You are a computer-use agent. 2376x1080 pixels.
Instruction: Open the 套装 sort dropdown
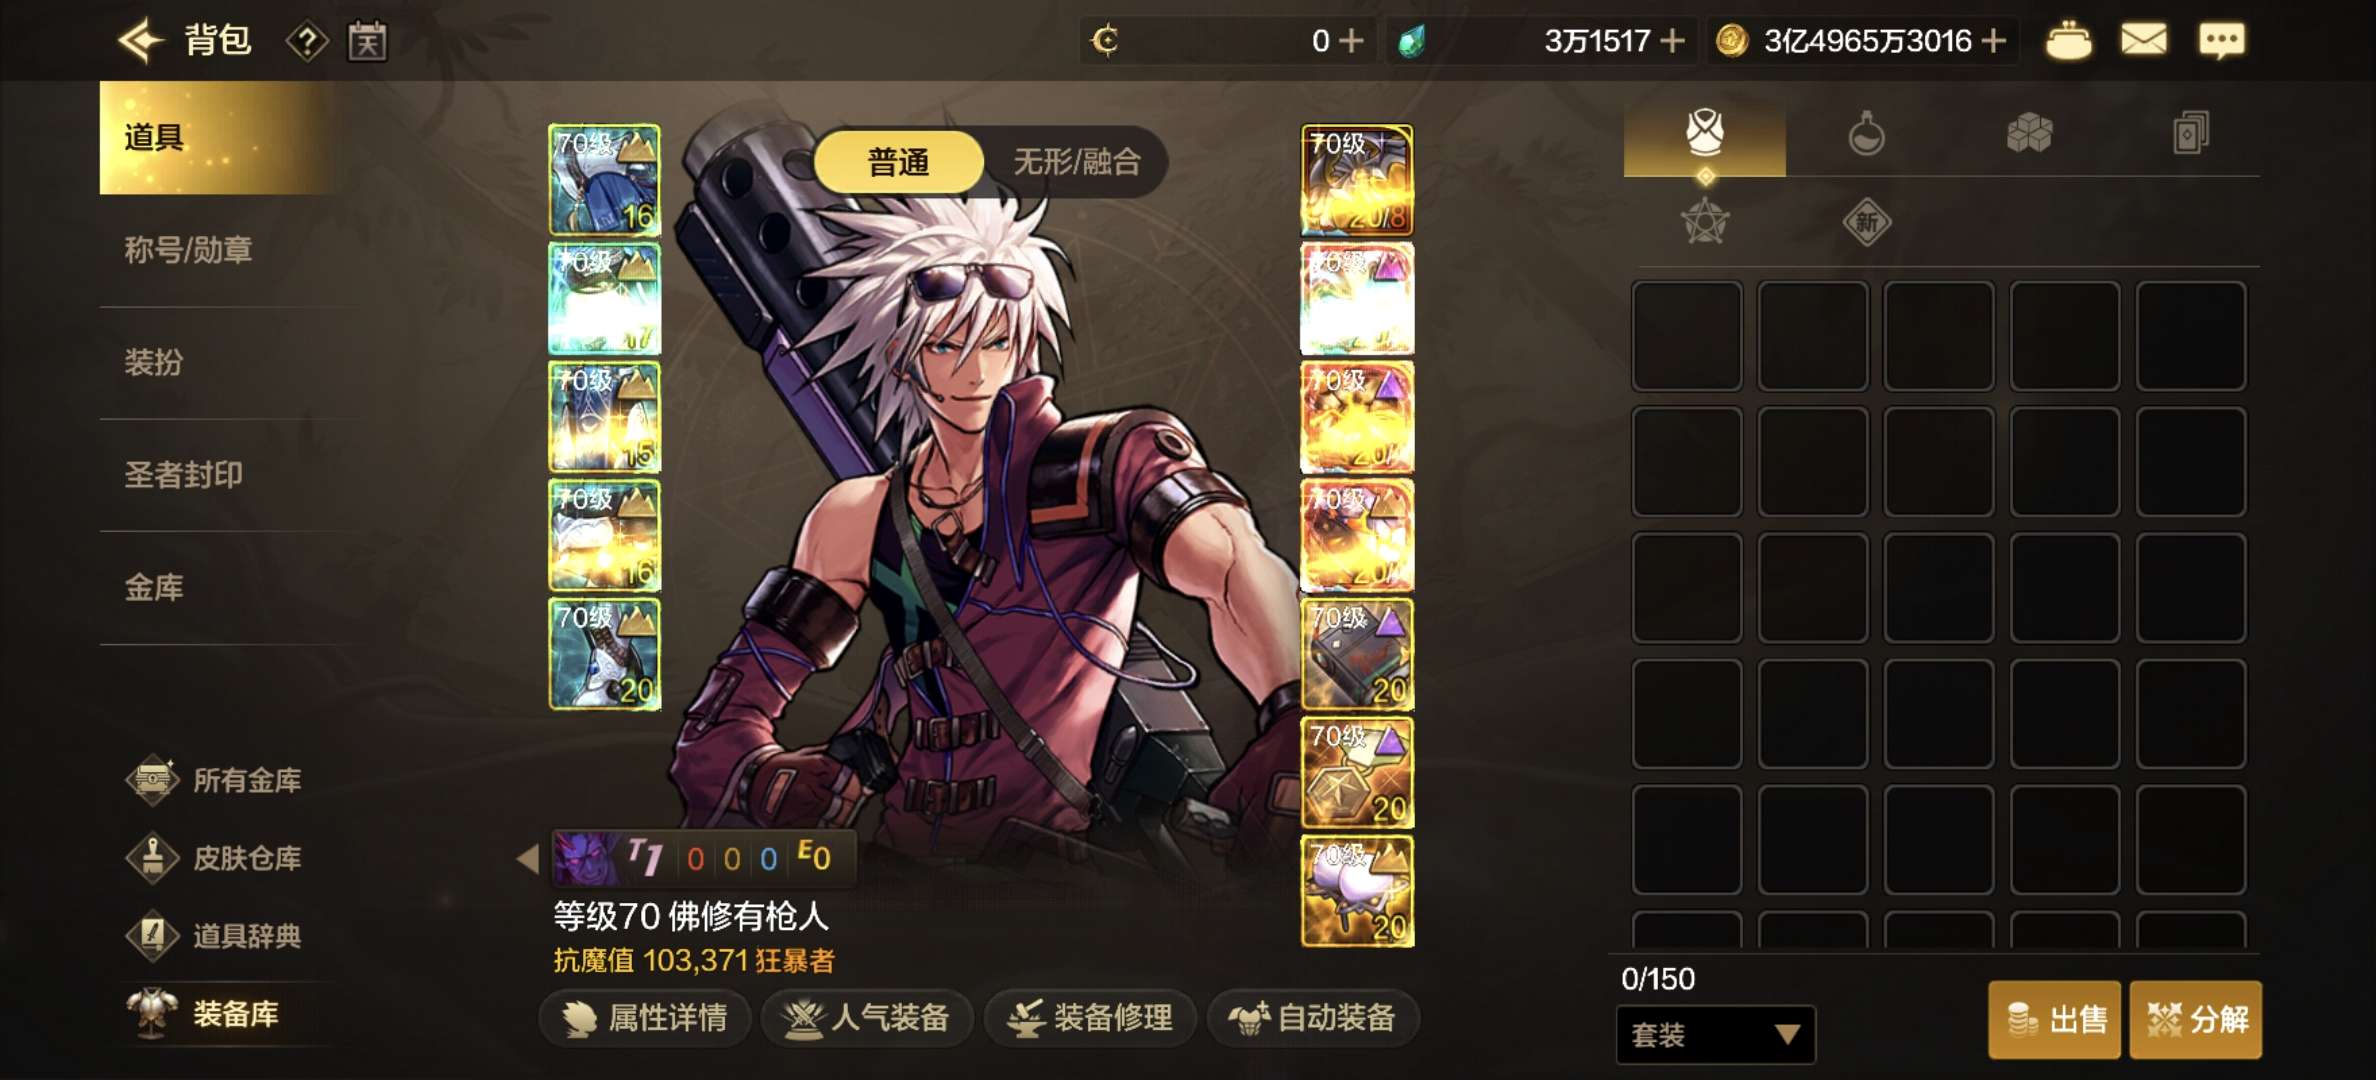pyautogui.click(x=1716, y=1034)
